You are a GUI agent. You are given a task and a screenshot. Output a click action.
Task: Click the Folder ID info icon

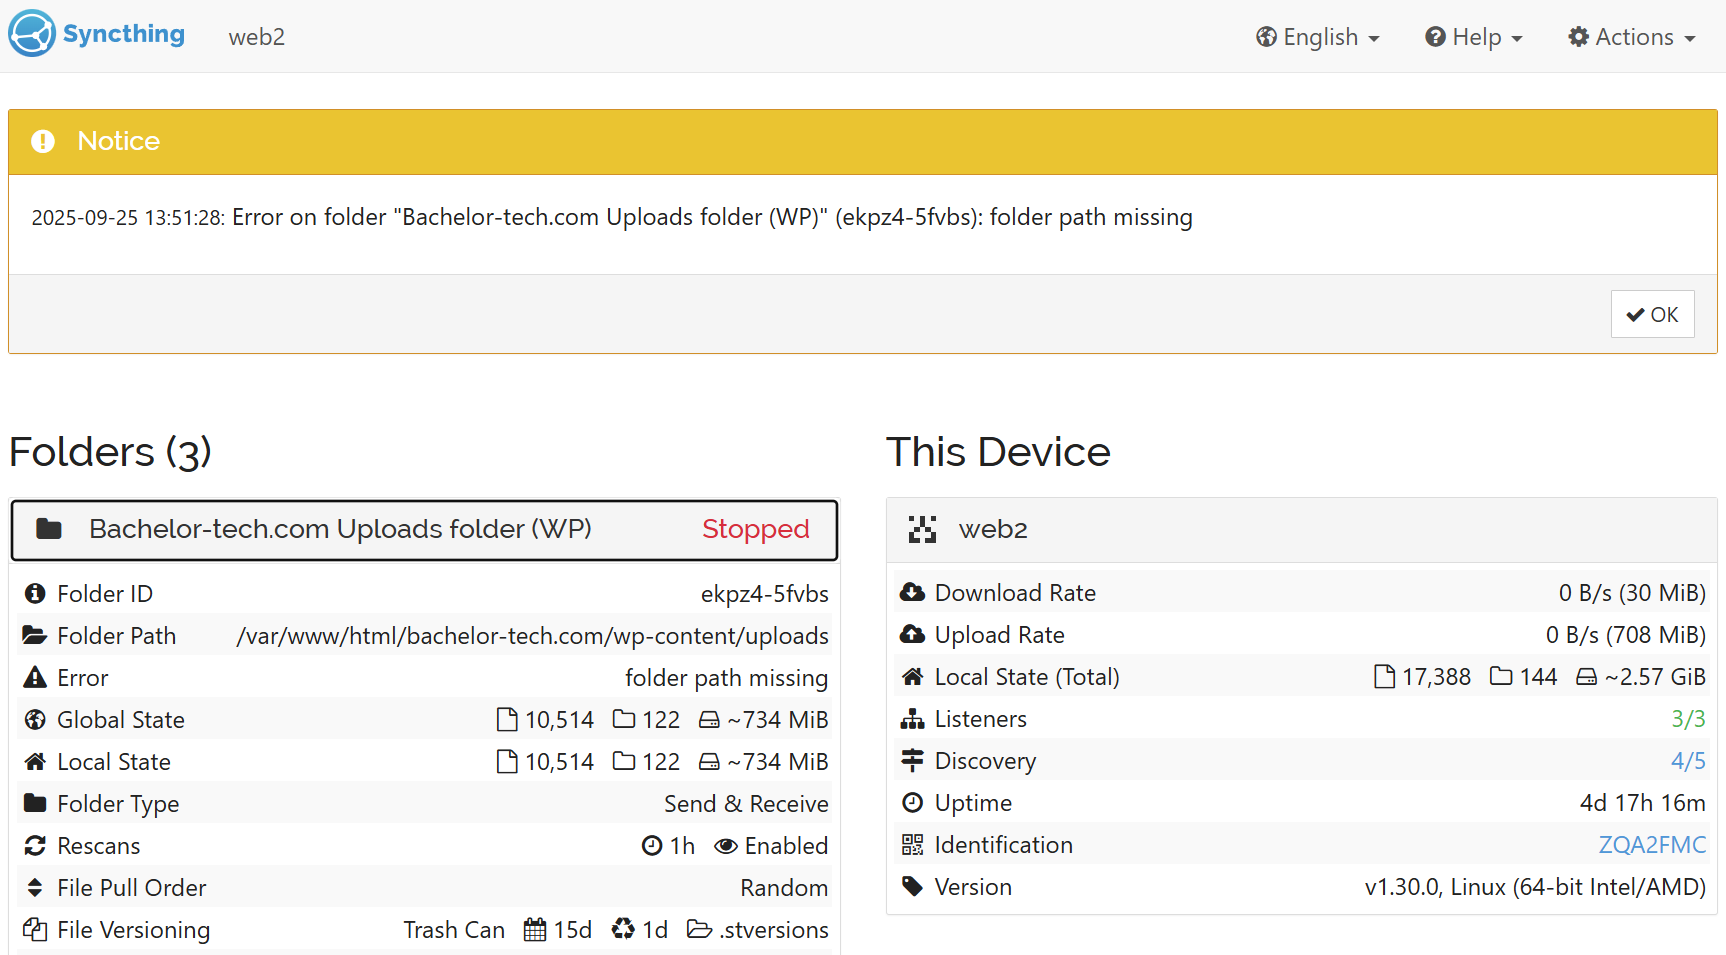click(x=35, y=594)
